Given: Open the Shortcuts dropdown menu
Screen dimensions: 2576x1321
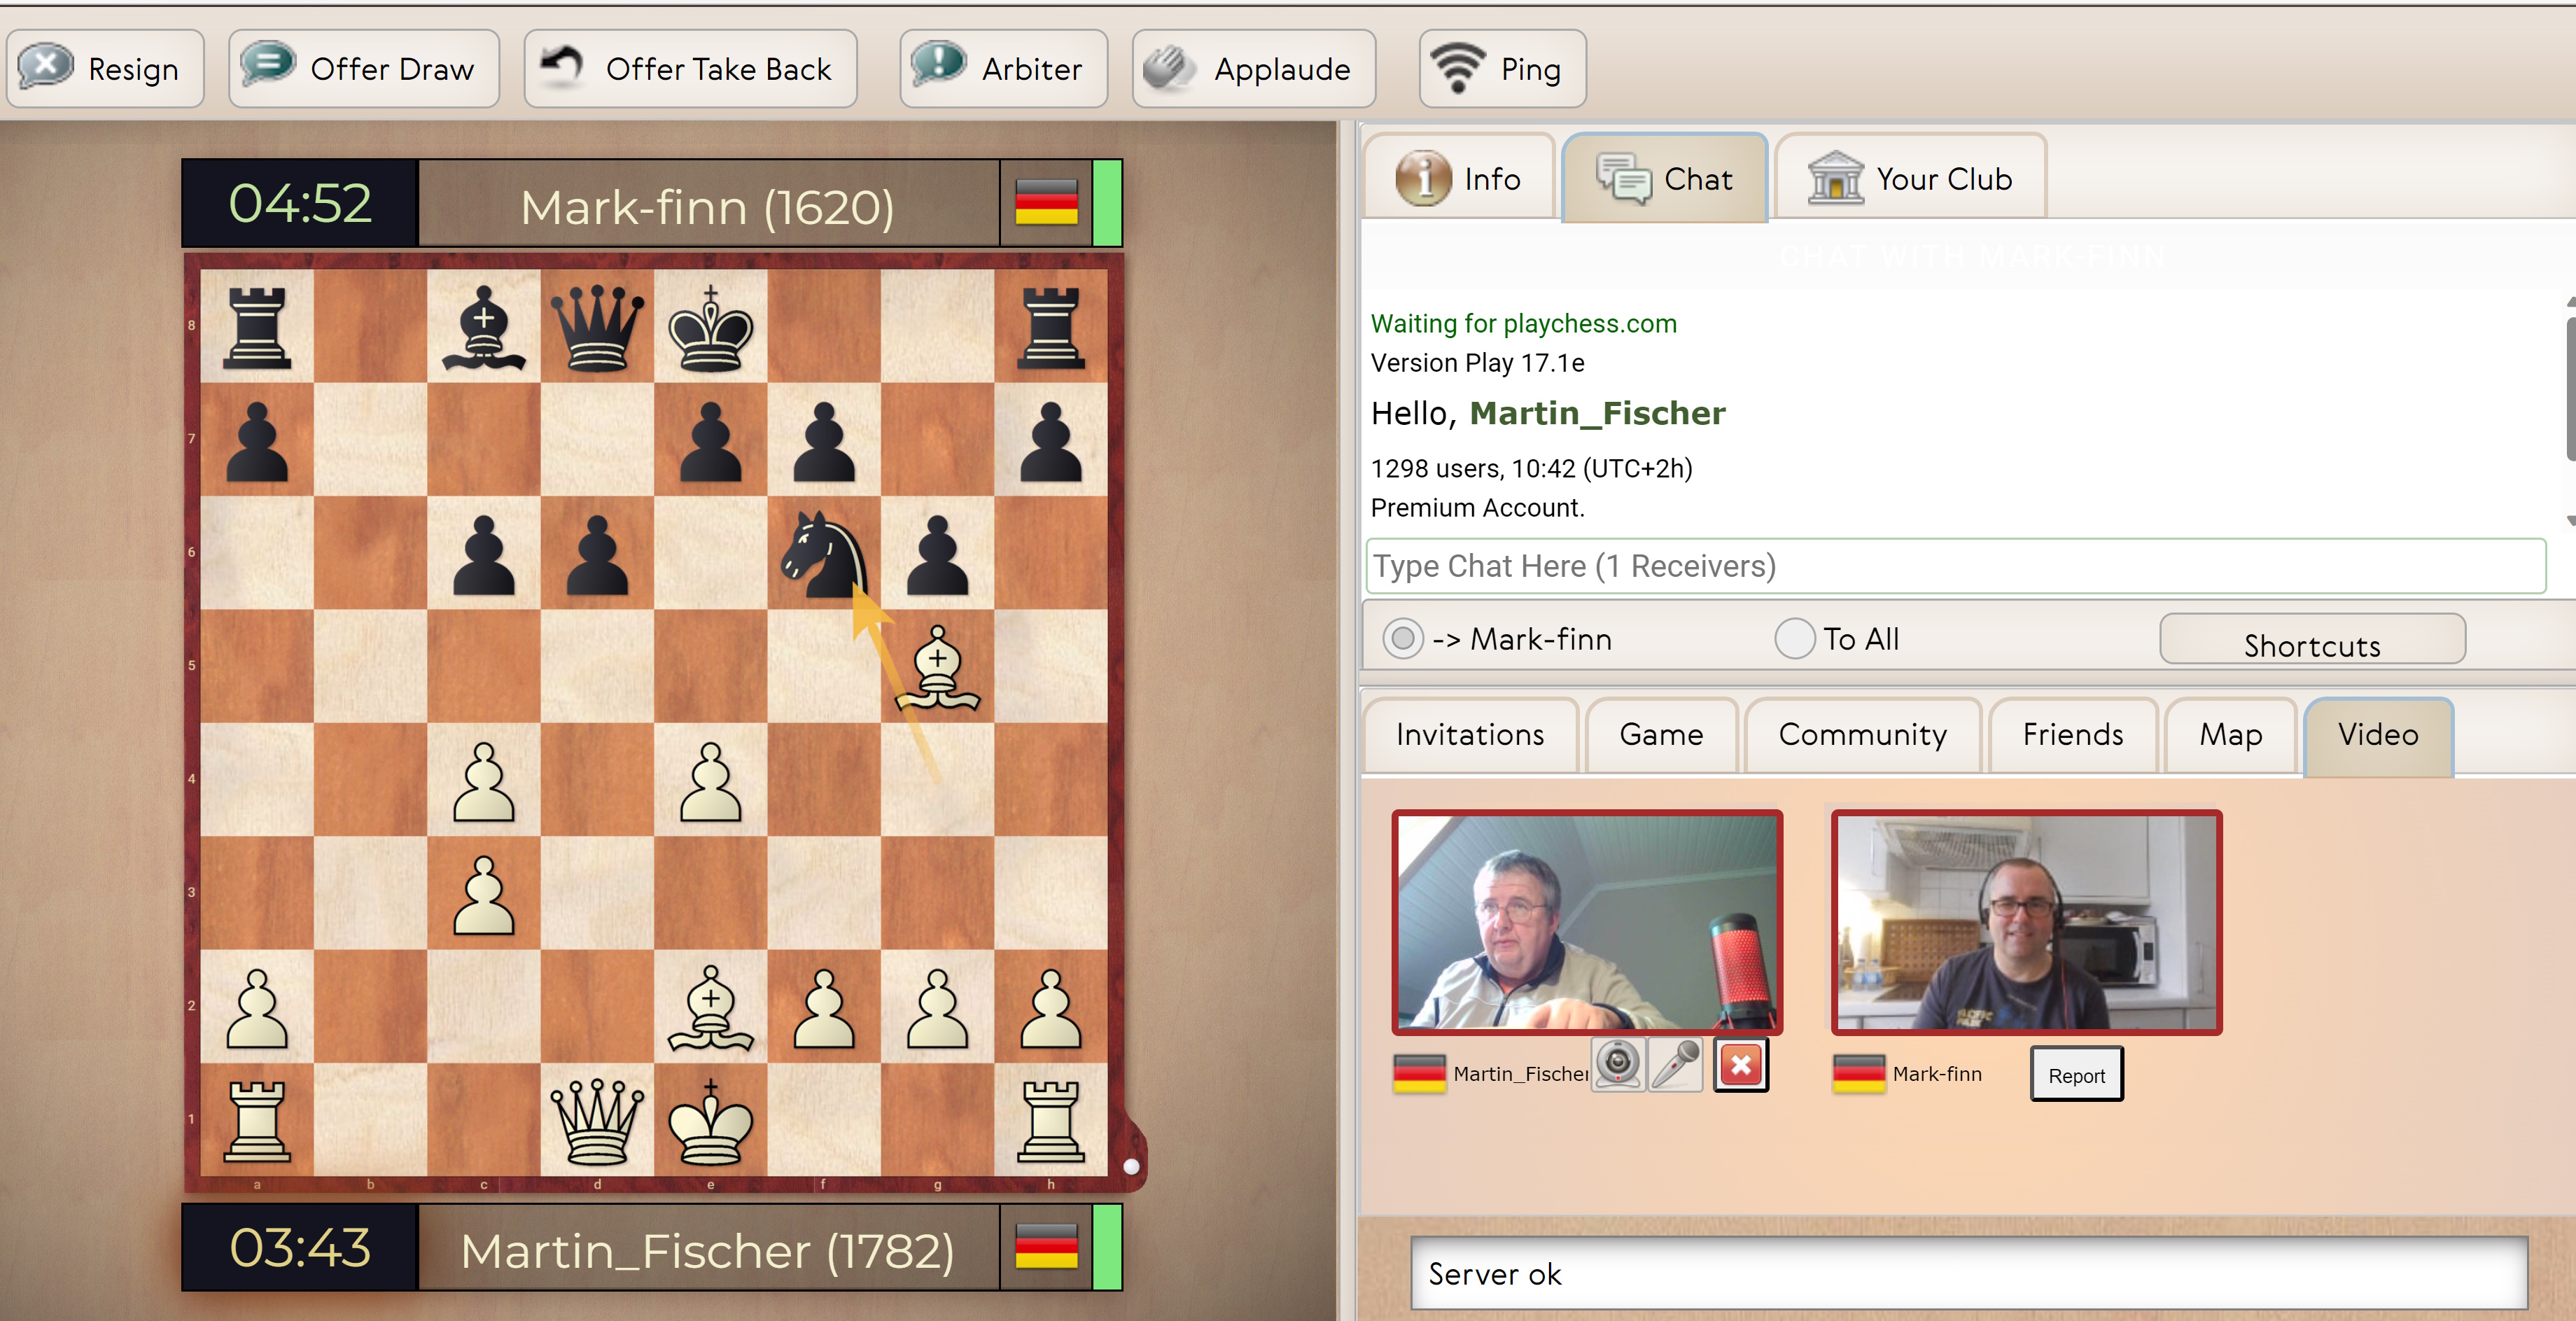Looking at the screenshot, I should click(x=2313, y=643).
